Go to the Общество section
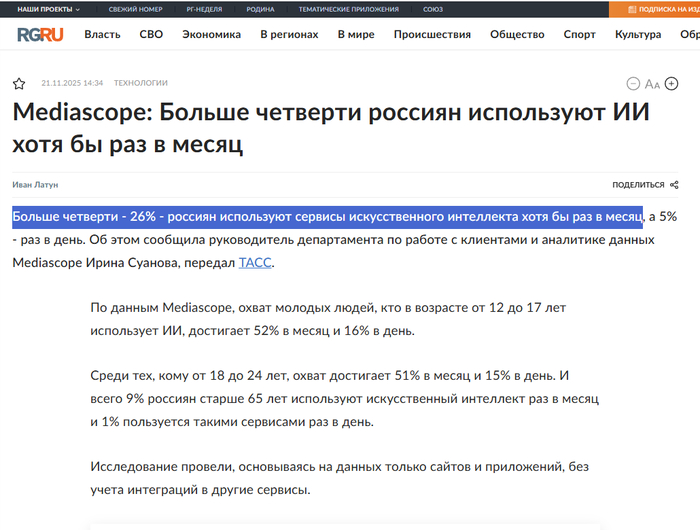The height and width of the screenshot is (530, 700). tap(517, 34)
